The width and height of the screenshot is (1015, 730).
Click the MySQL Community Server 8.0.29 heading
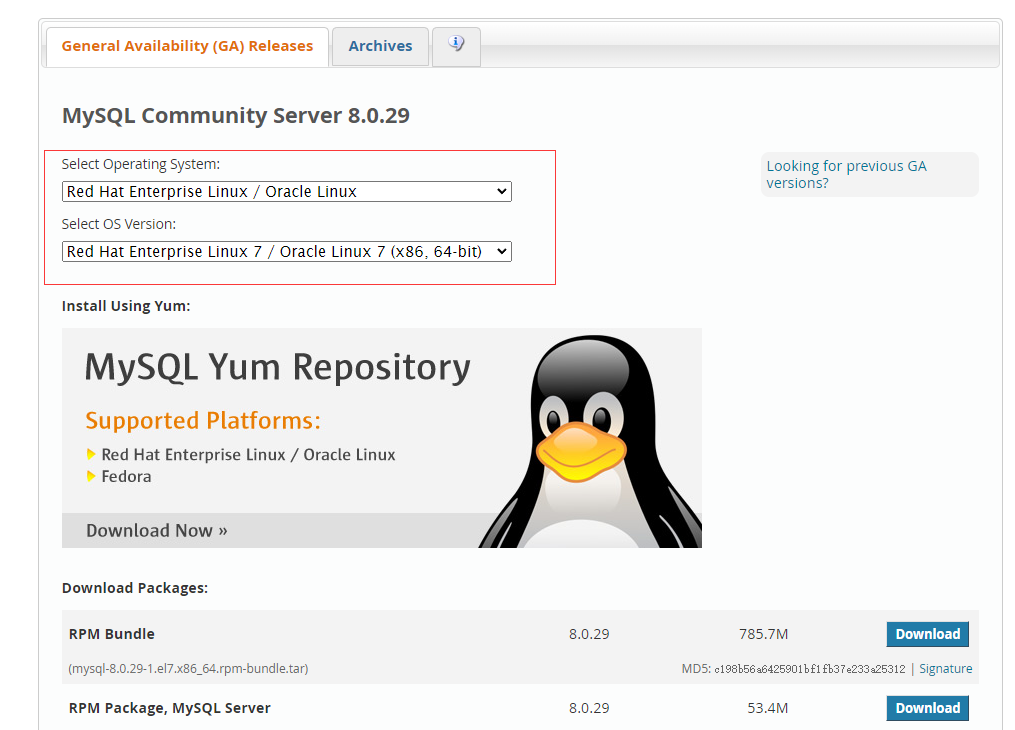coord(236,115)
